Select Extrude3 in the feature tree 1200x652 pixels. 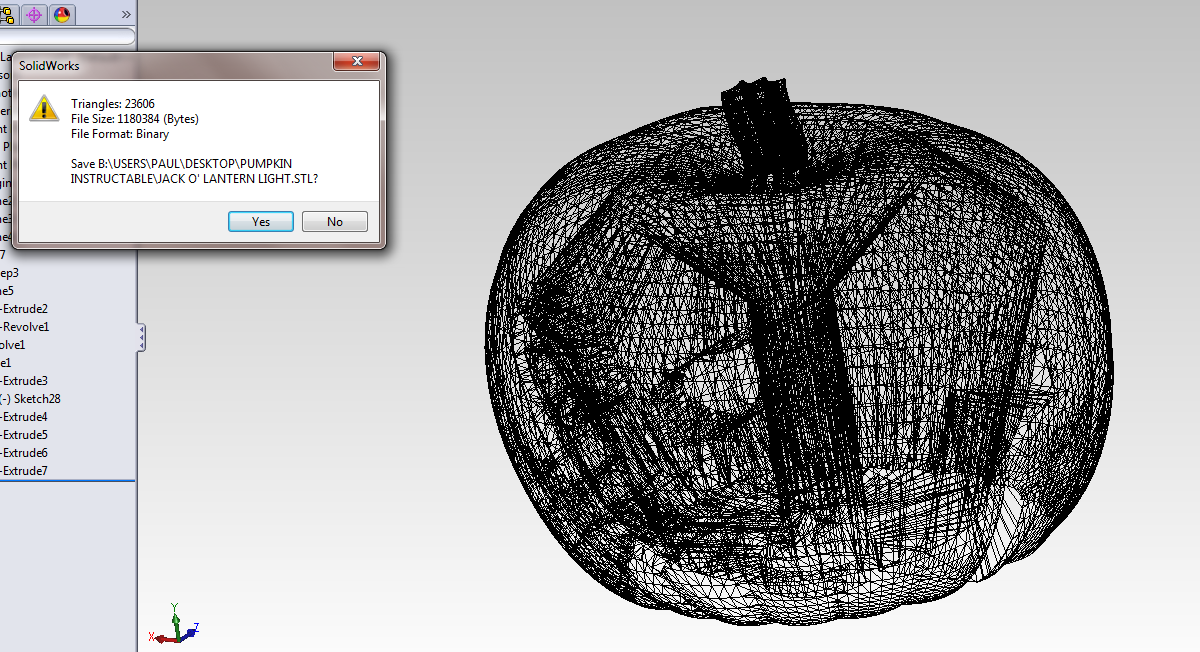coord(24,381)
